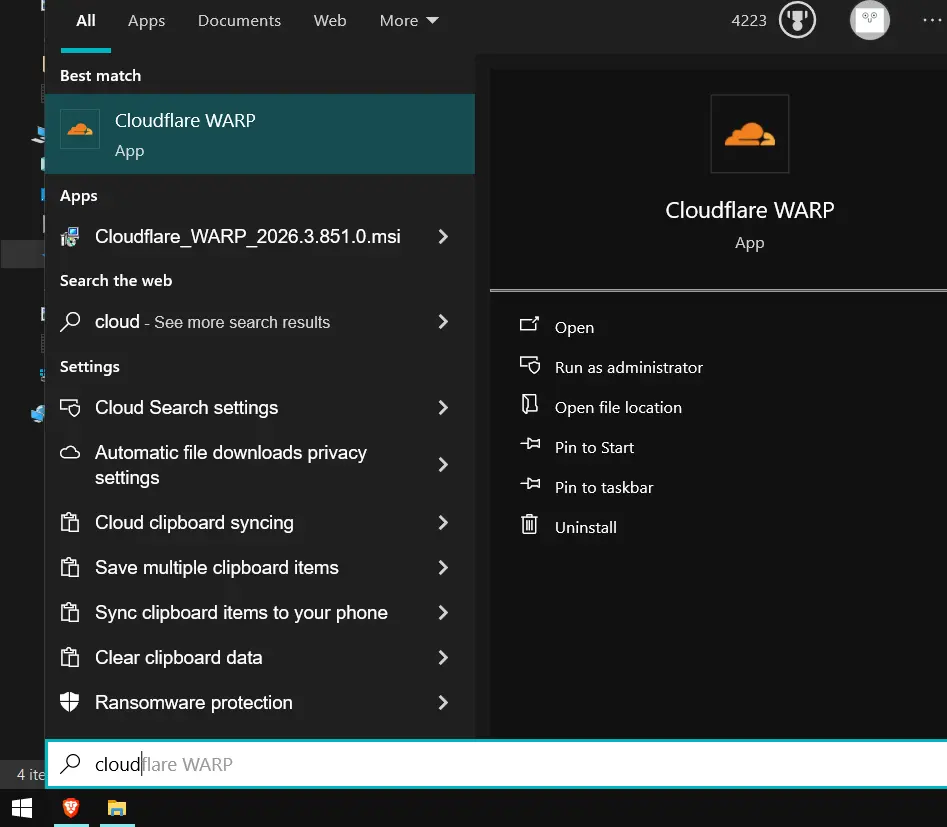Run Cloudflare WARP as administrator
The width and height of the screenshot is (947, 827).
click(x=629, y=367)
